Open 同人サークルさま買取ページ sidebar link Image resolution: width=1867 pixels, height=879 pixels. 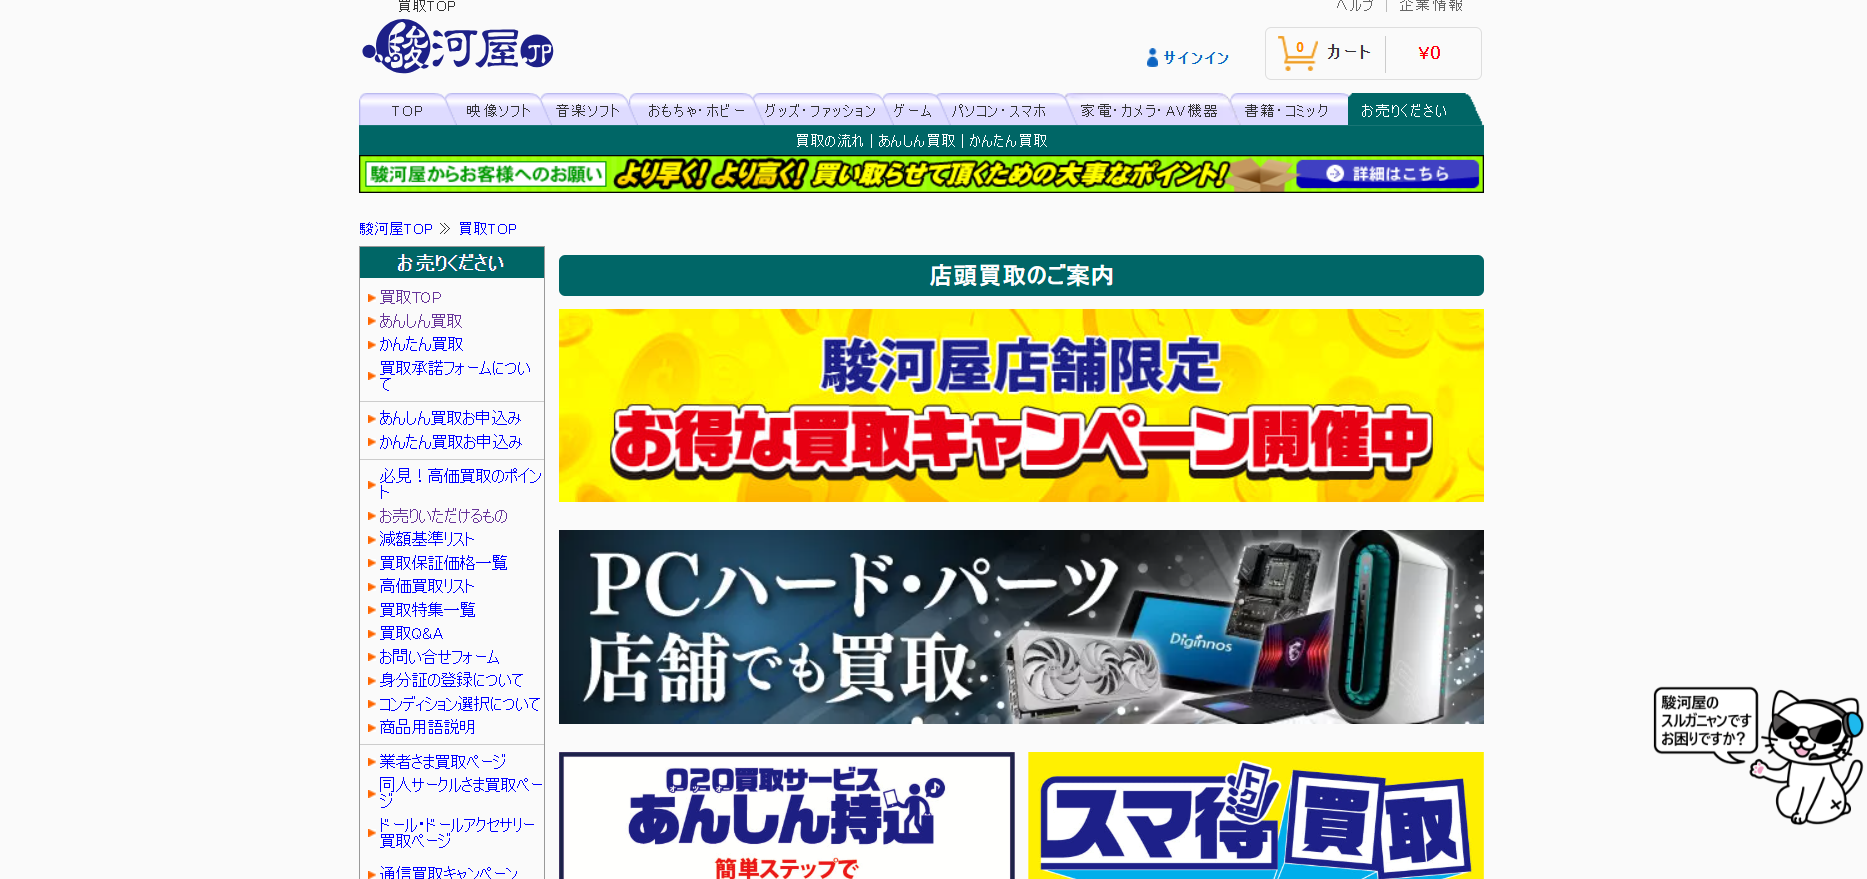point(460,793)
